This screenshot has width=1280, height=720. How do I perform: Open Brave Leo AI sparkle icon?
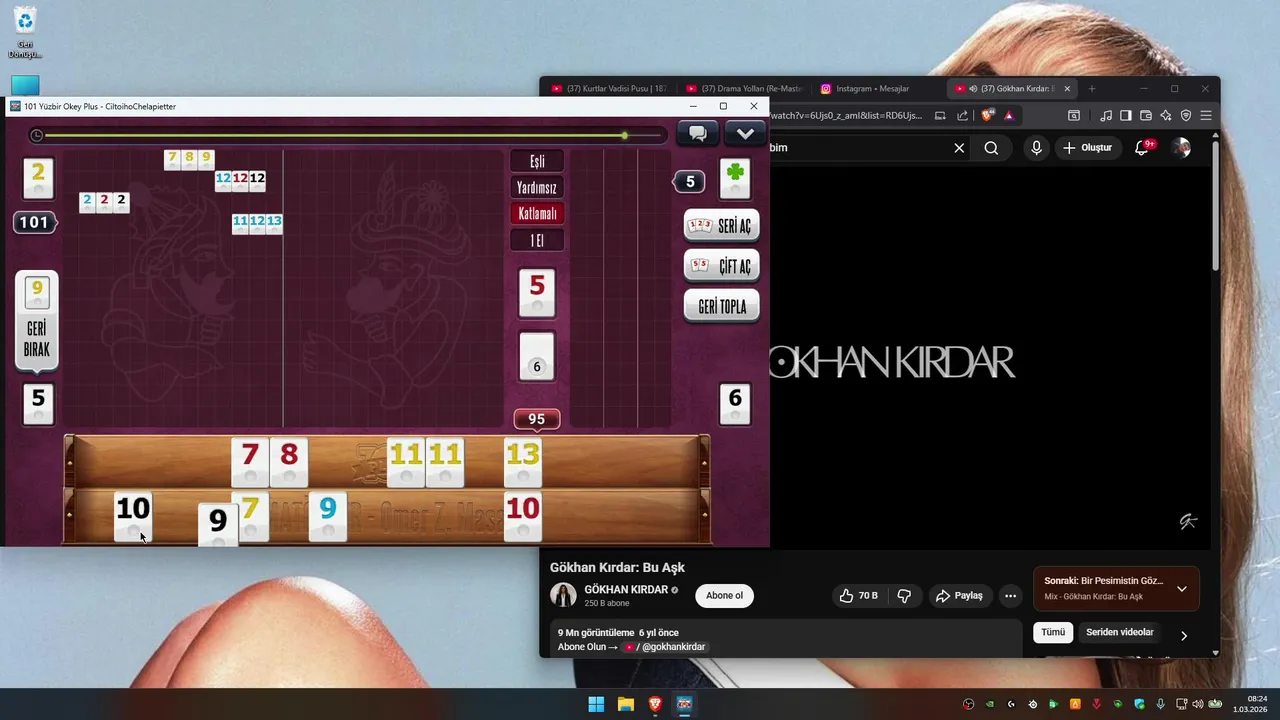tap(1166, 115)
